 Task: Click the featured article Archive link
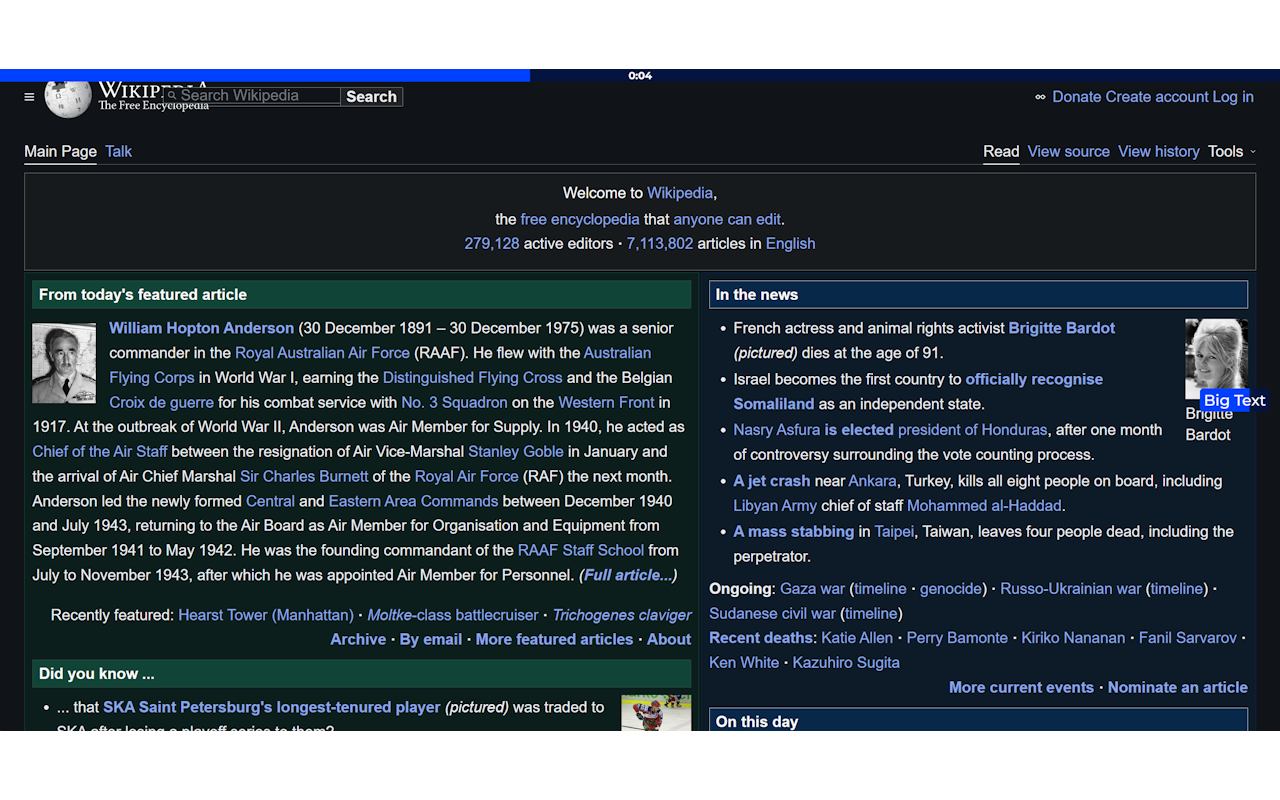click(358, 639)
